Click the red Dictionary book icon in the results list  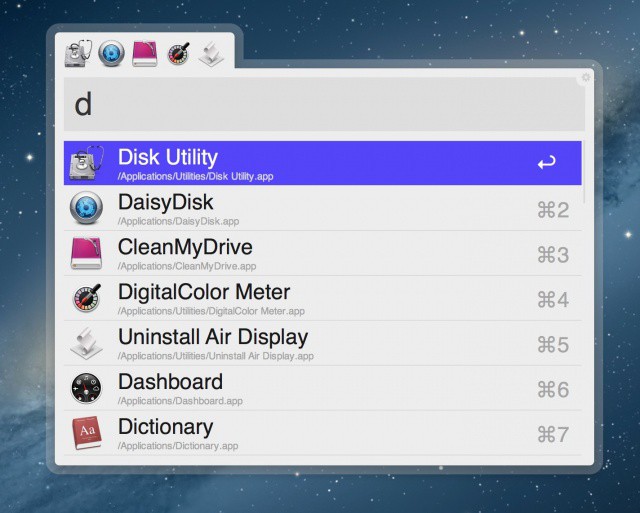pyautogui.click(x=87, y=433)
